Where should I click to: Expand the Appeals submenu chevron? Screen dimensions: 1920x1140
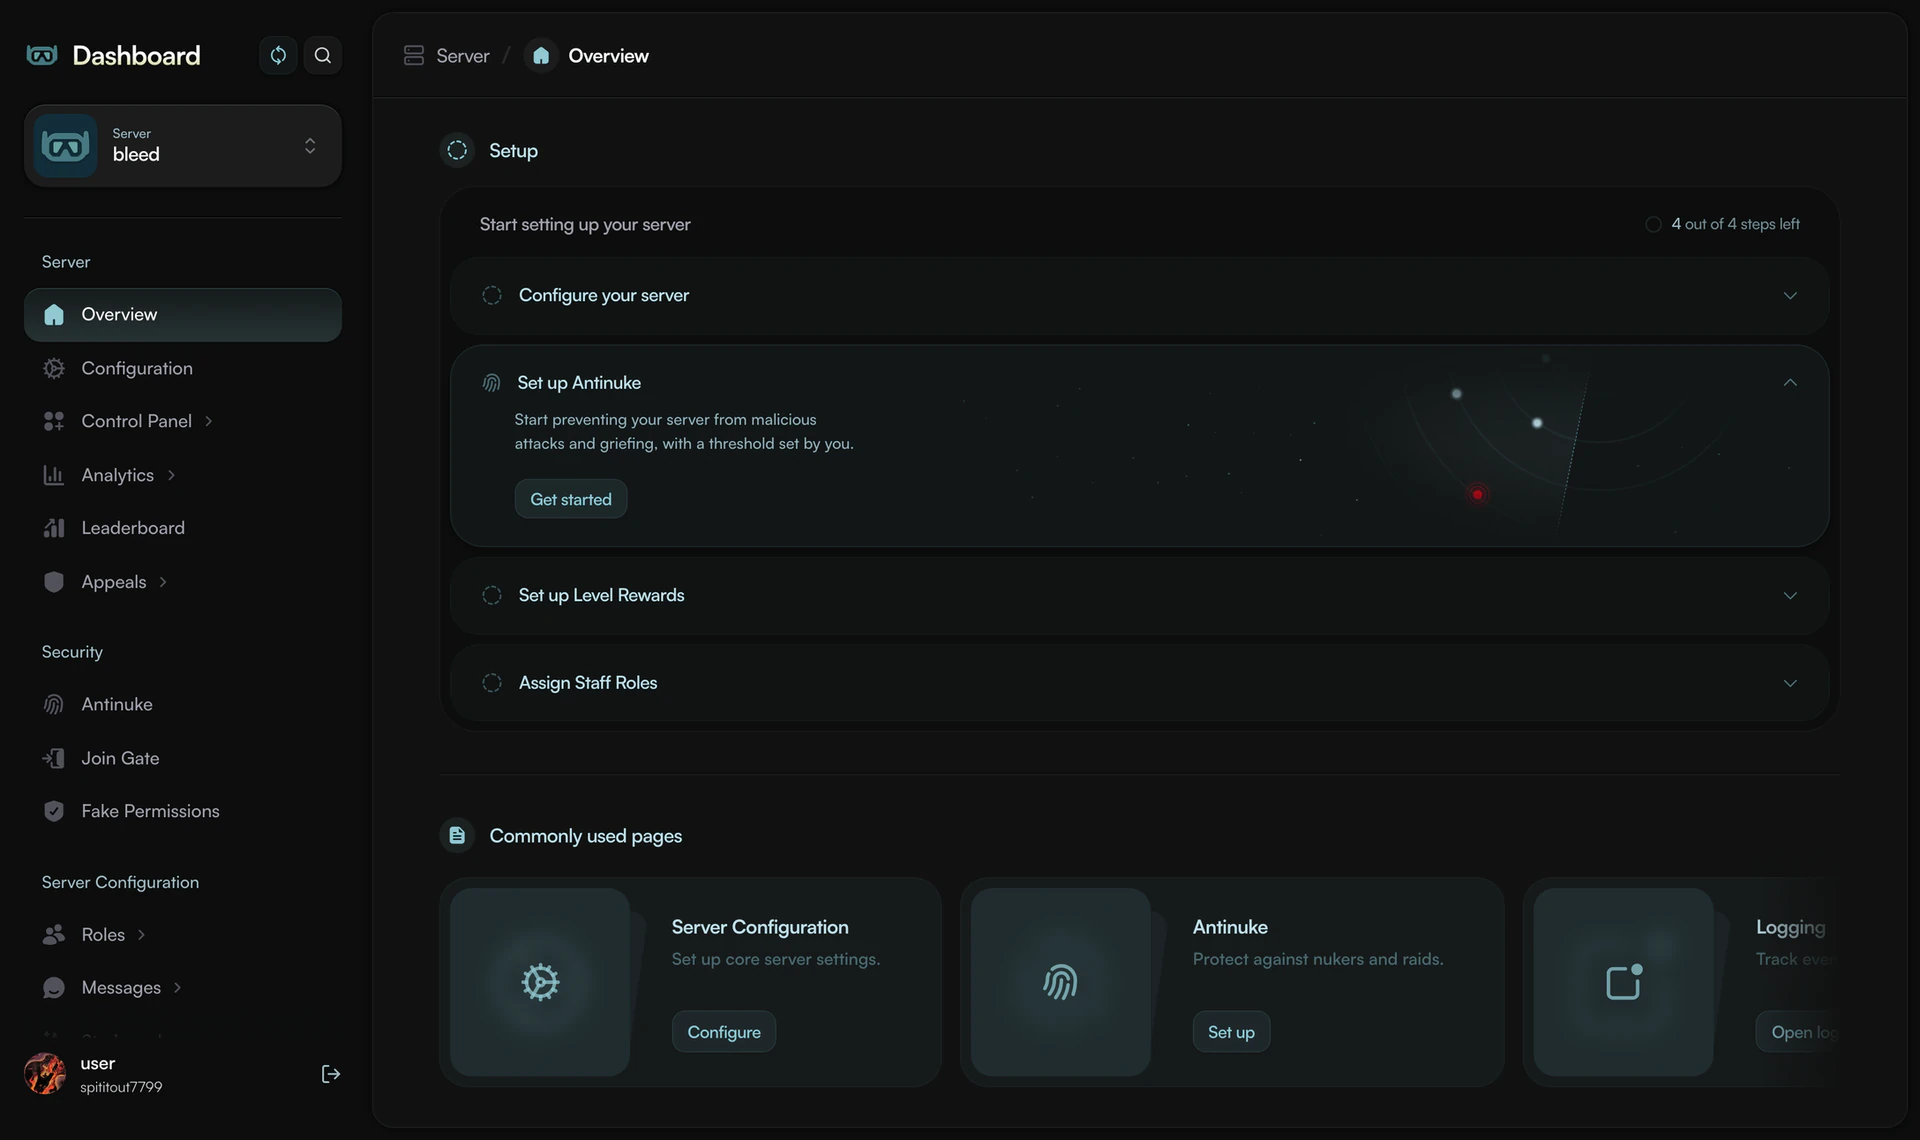(163, 582)
